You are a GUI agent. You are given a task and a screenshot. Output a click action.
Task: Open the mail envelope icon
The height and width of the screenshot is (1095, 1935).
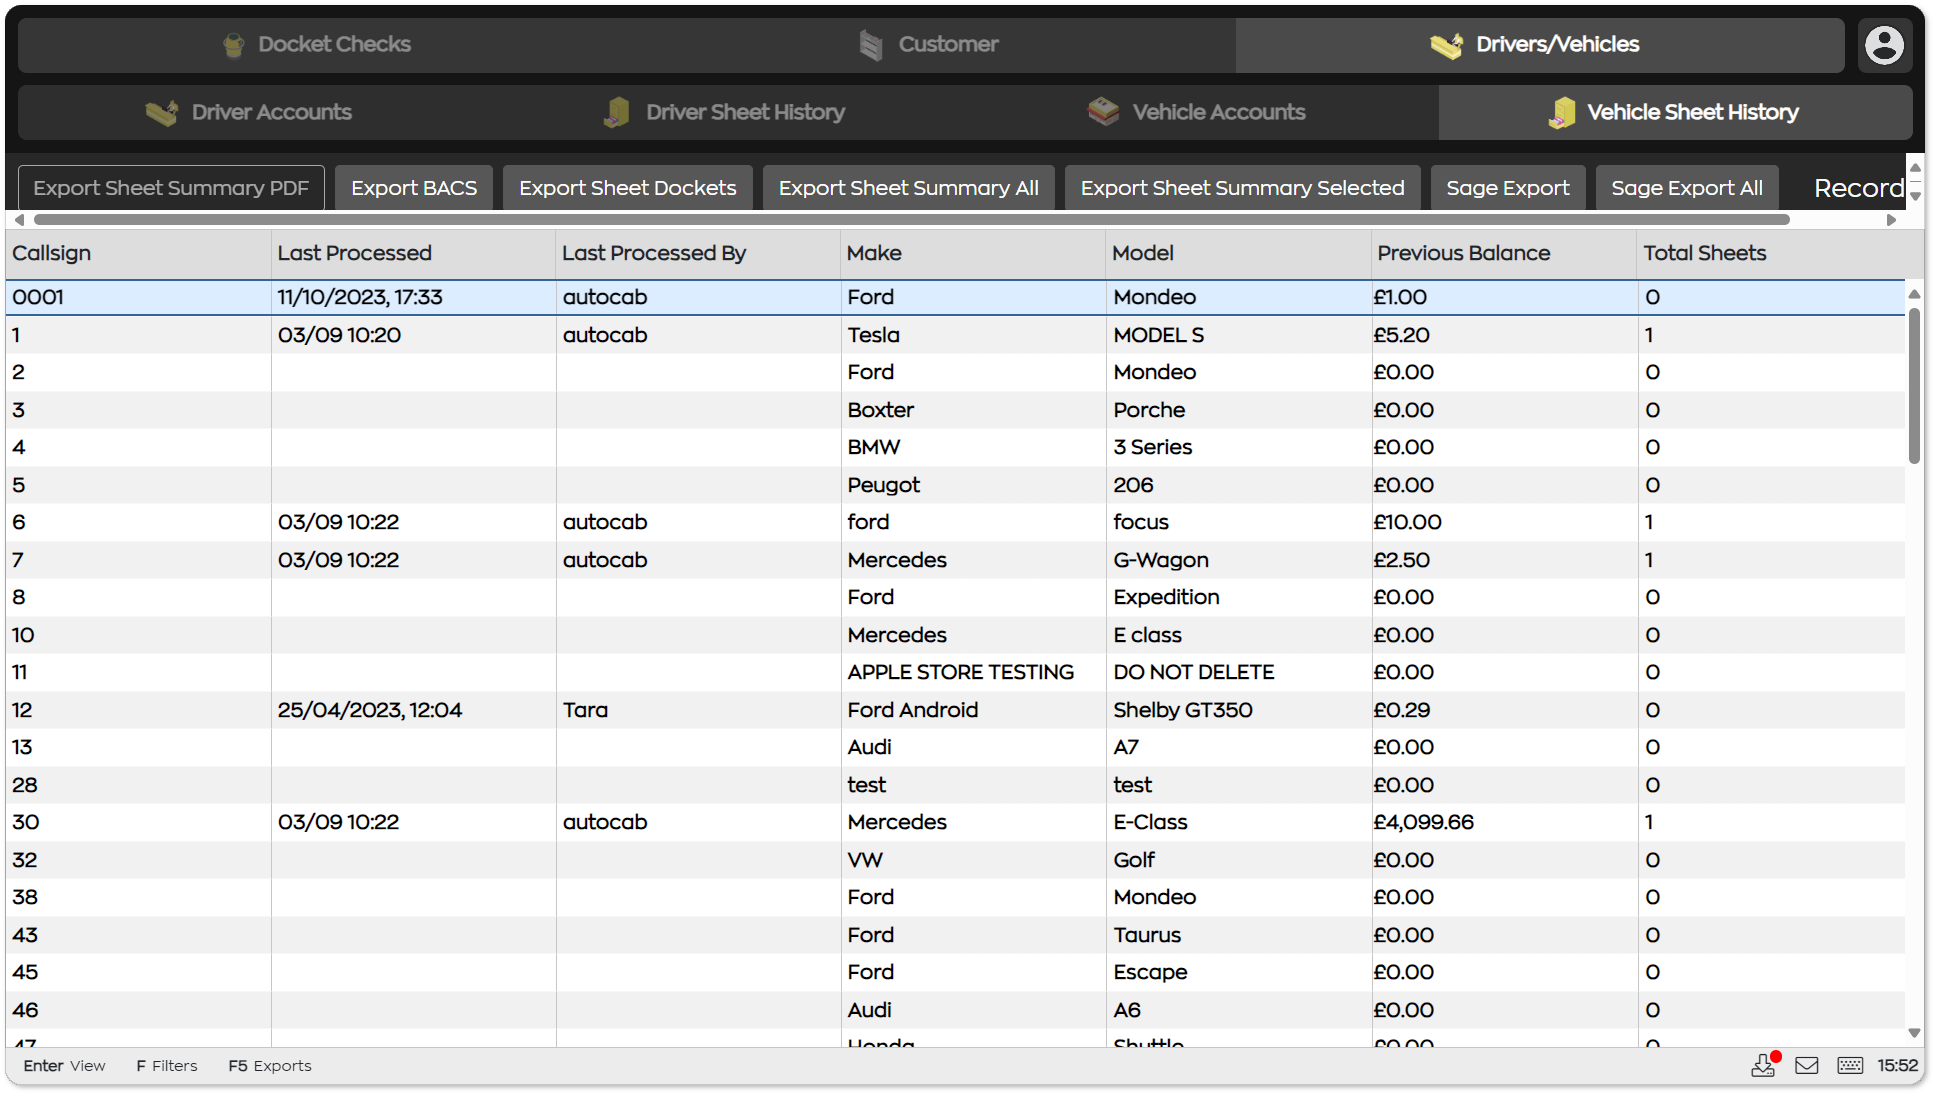(x=1807, y=1066)
